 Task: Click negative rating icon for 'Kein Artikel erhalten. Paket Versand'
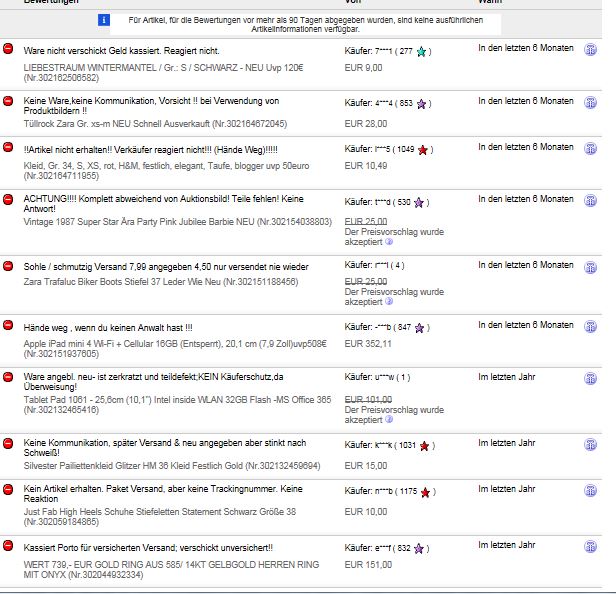tap(8, 489)
